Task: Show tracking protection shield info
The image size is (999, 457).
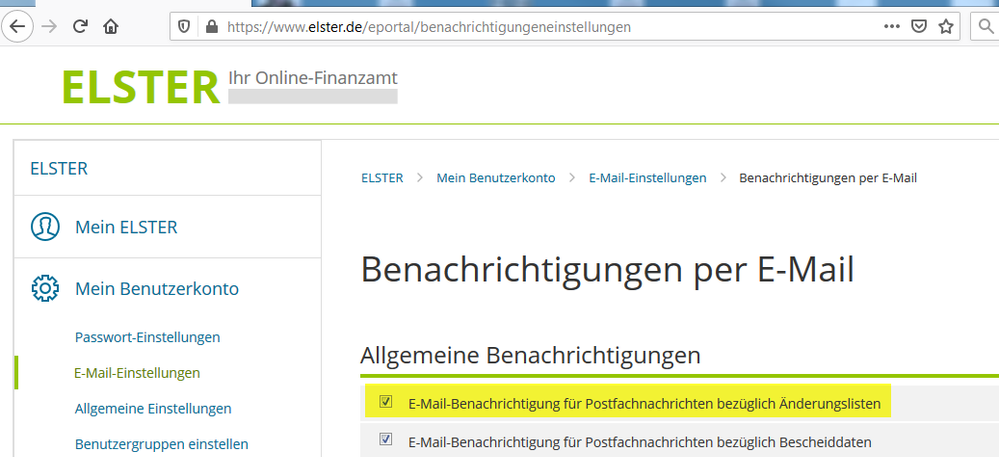Action: (x=184, y=27)
